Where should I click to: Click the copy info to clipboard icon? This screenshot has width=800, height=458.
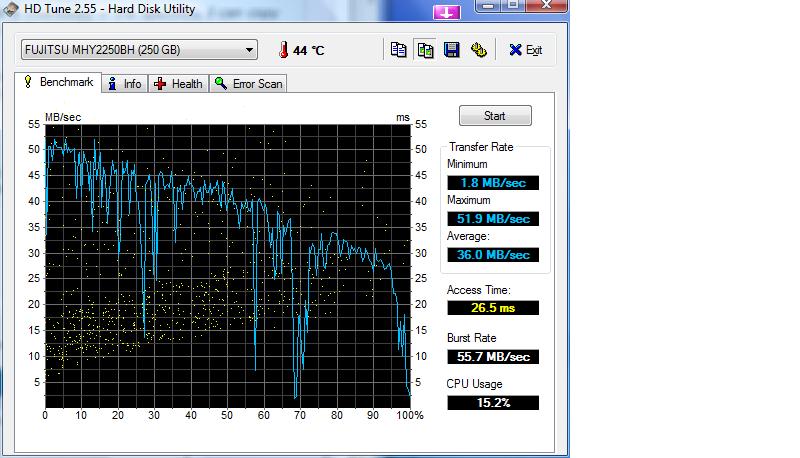coord(399,50)
